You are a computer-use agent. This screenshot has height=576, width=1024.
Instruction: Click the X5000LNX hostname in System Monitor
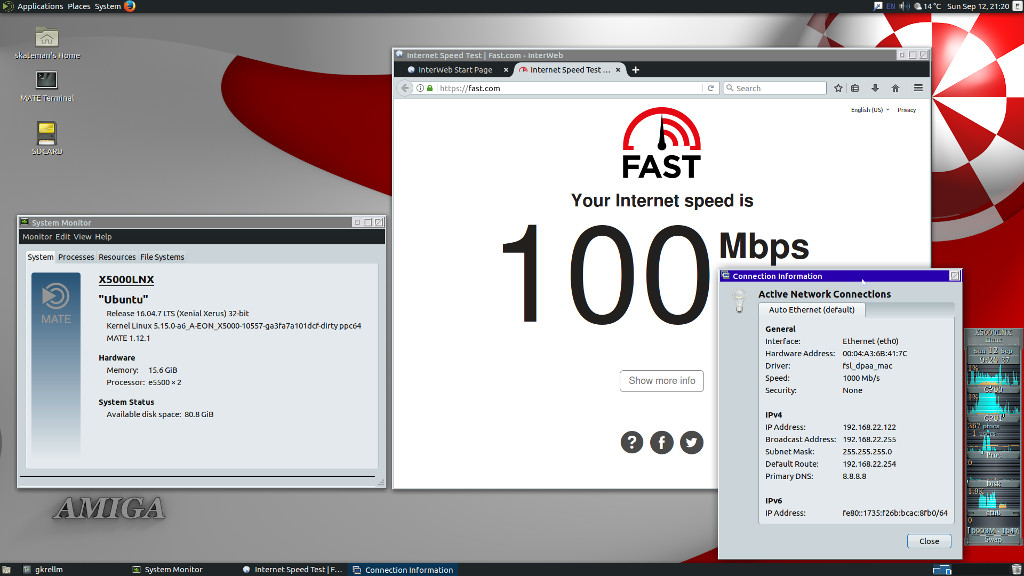click(126, 280)
